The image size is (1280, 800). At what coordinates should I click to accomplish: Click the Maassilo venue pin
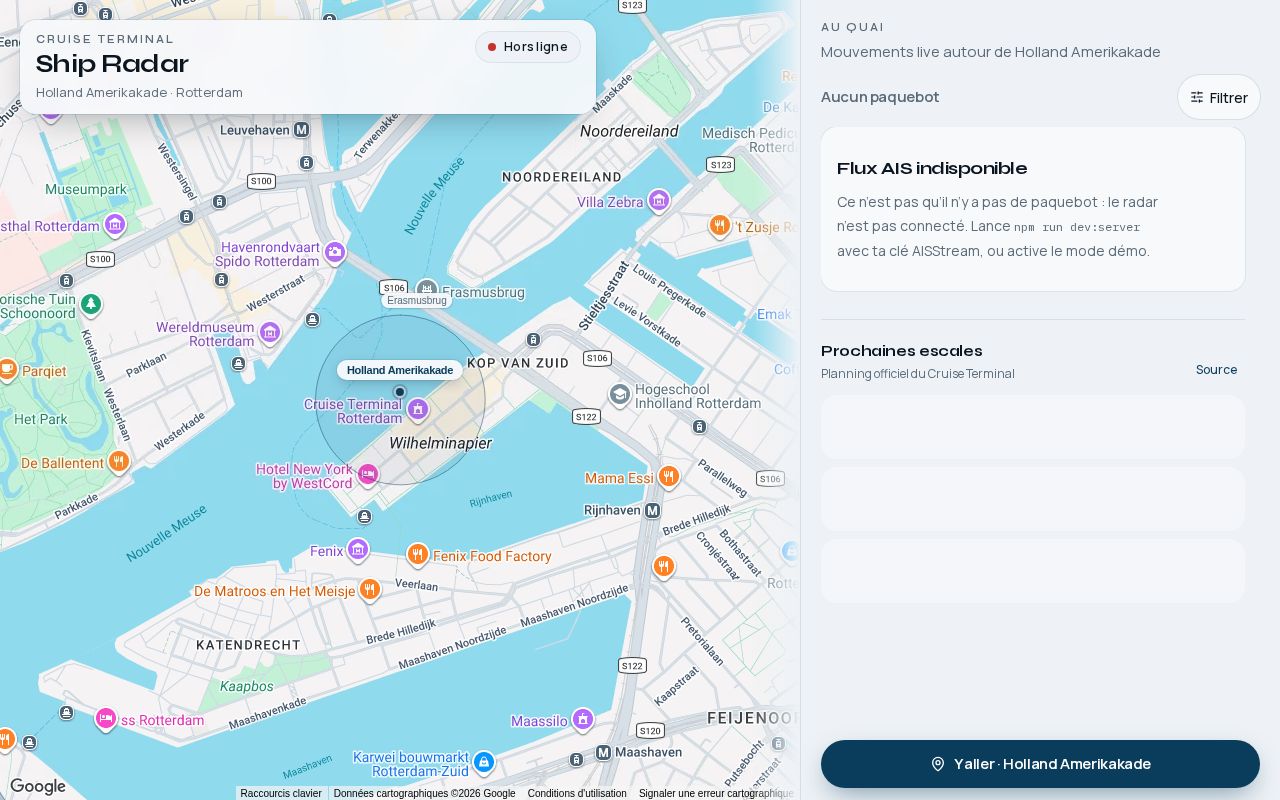click(583, 719)
